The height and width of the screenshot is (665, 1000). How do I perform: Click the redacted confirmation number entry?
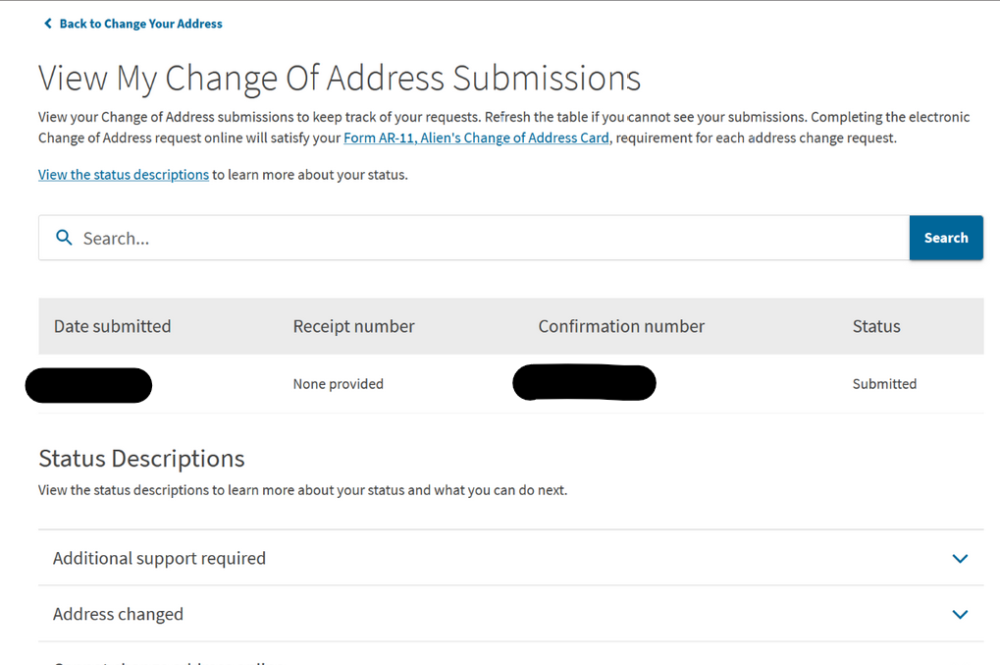584,383
